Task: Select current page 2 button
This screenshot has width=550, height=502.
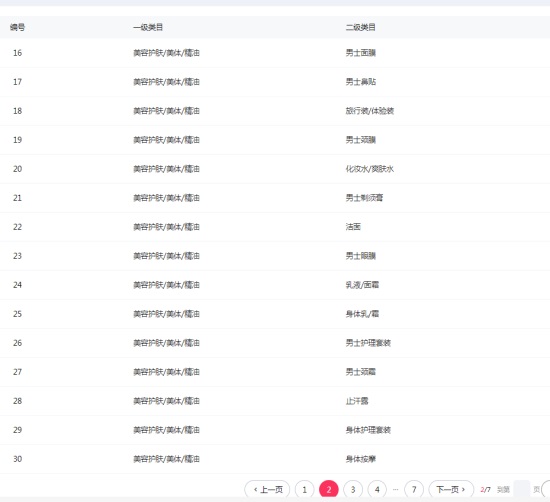Action: 329,489
